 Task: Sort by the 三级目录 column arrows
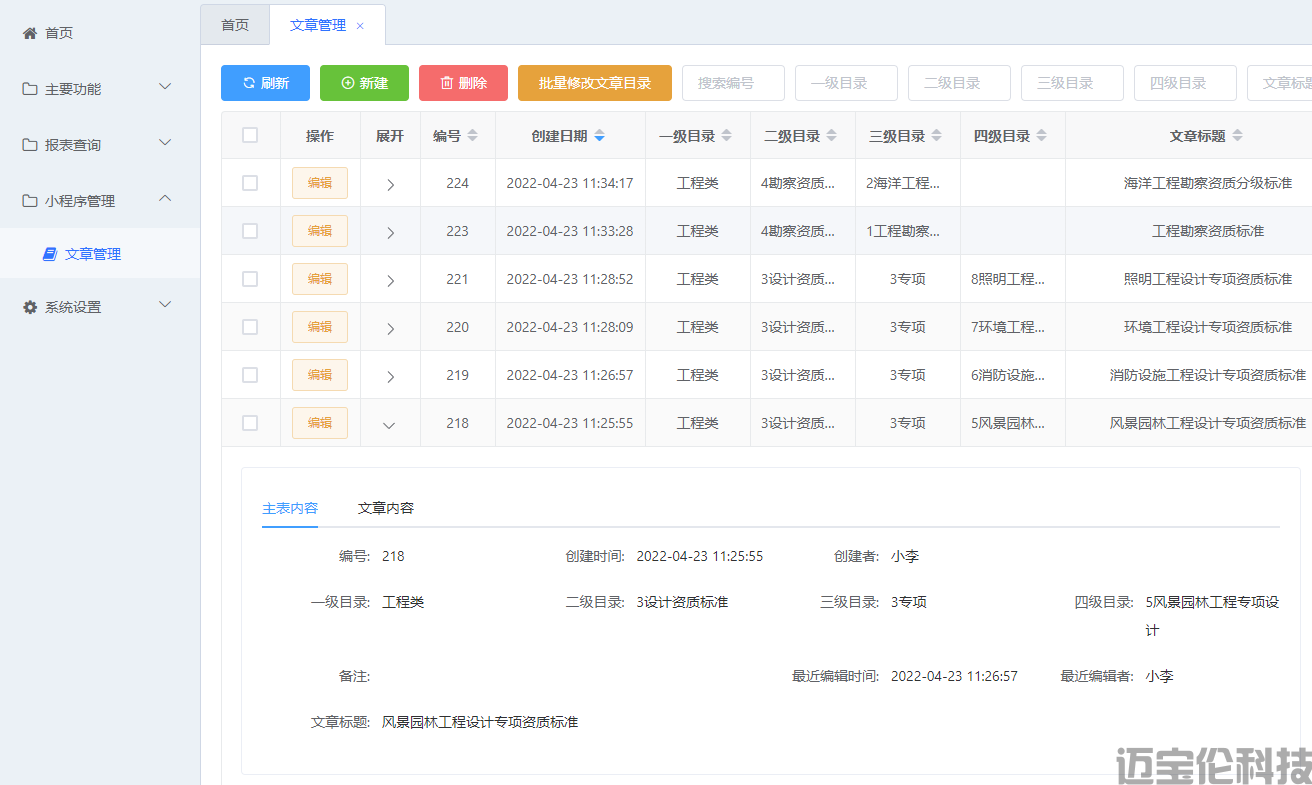[937, 136]
